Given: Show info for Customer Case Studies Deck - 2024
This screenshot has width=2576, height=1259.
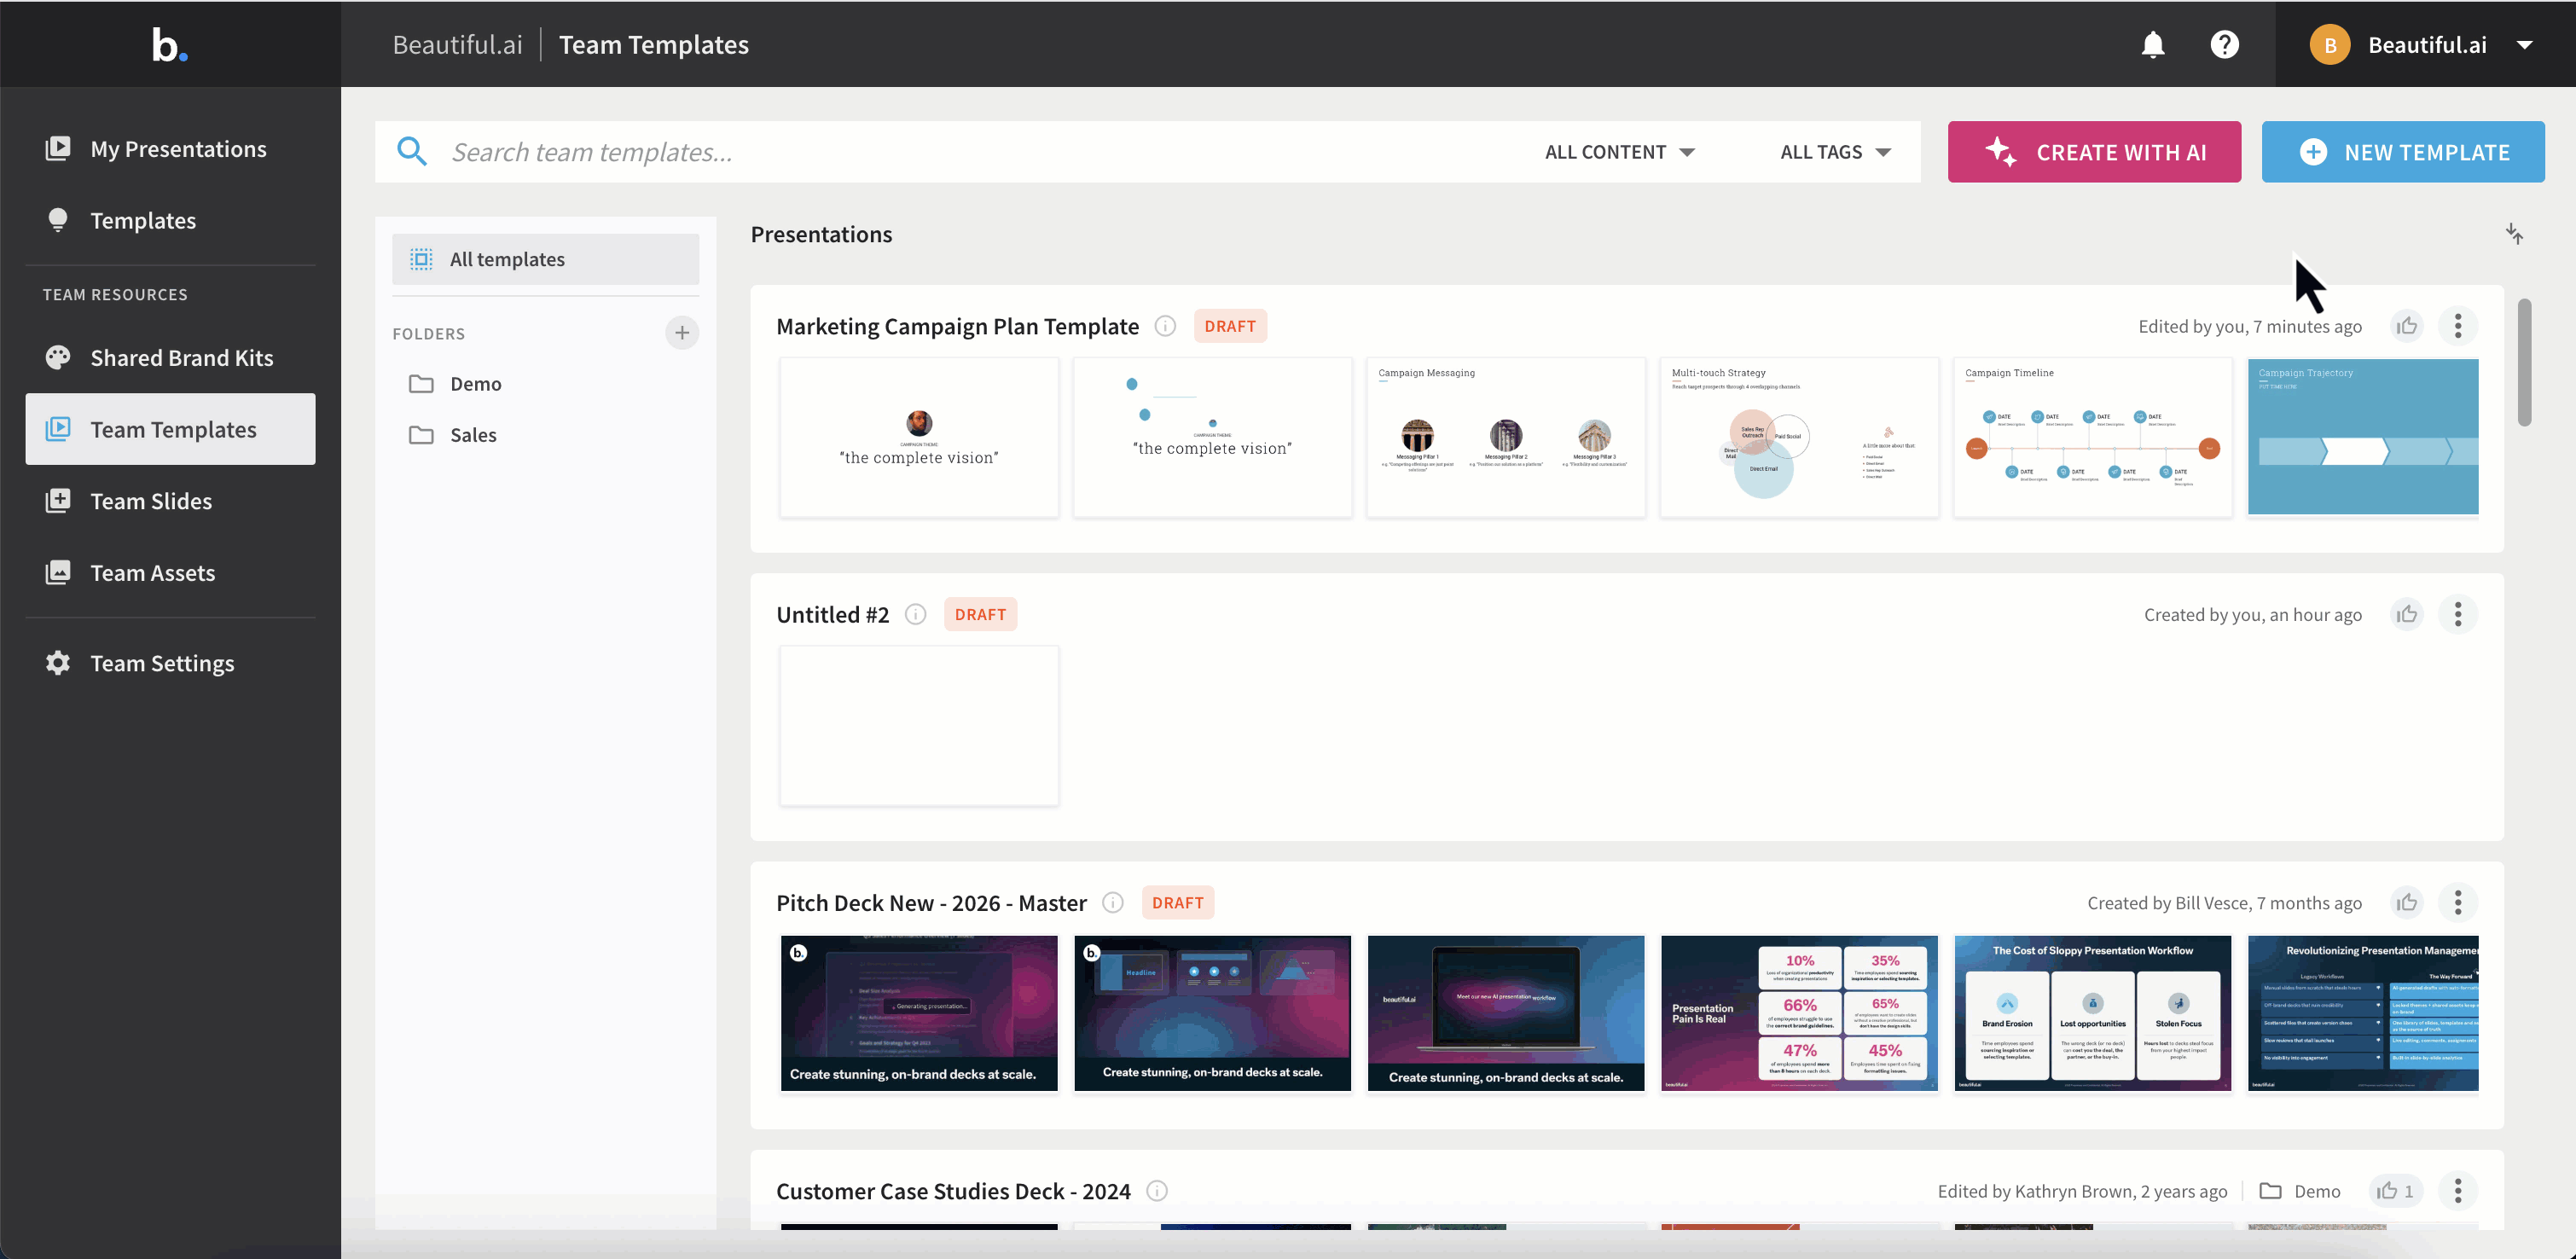Looking at the screenshot, I should (1157, 1191).
